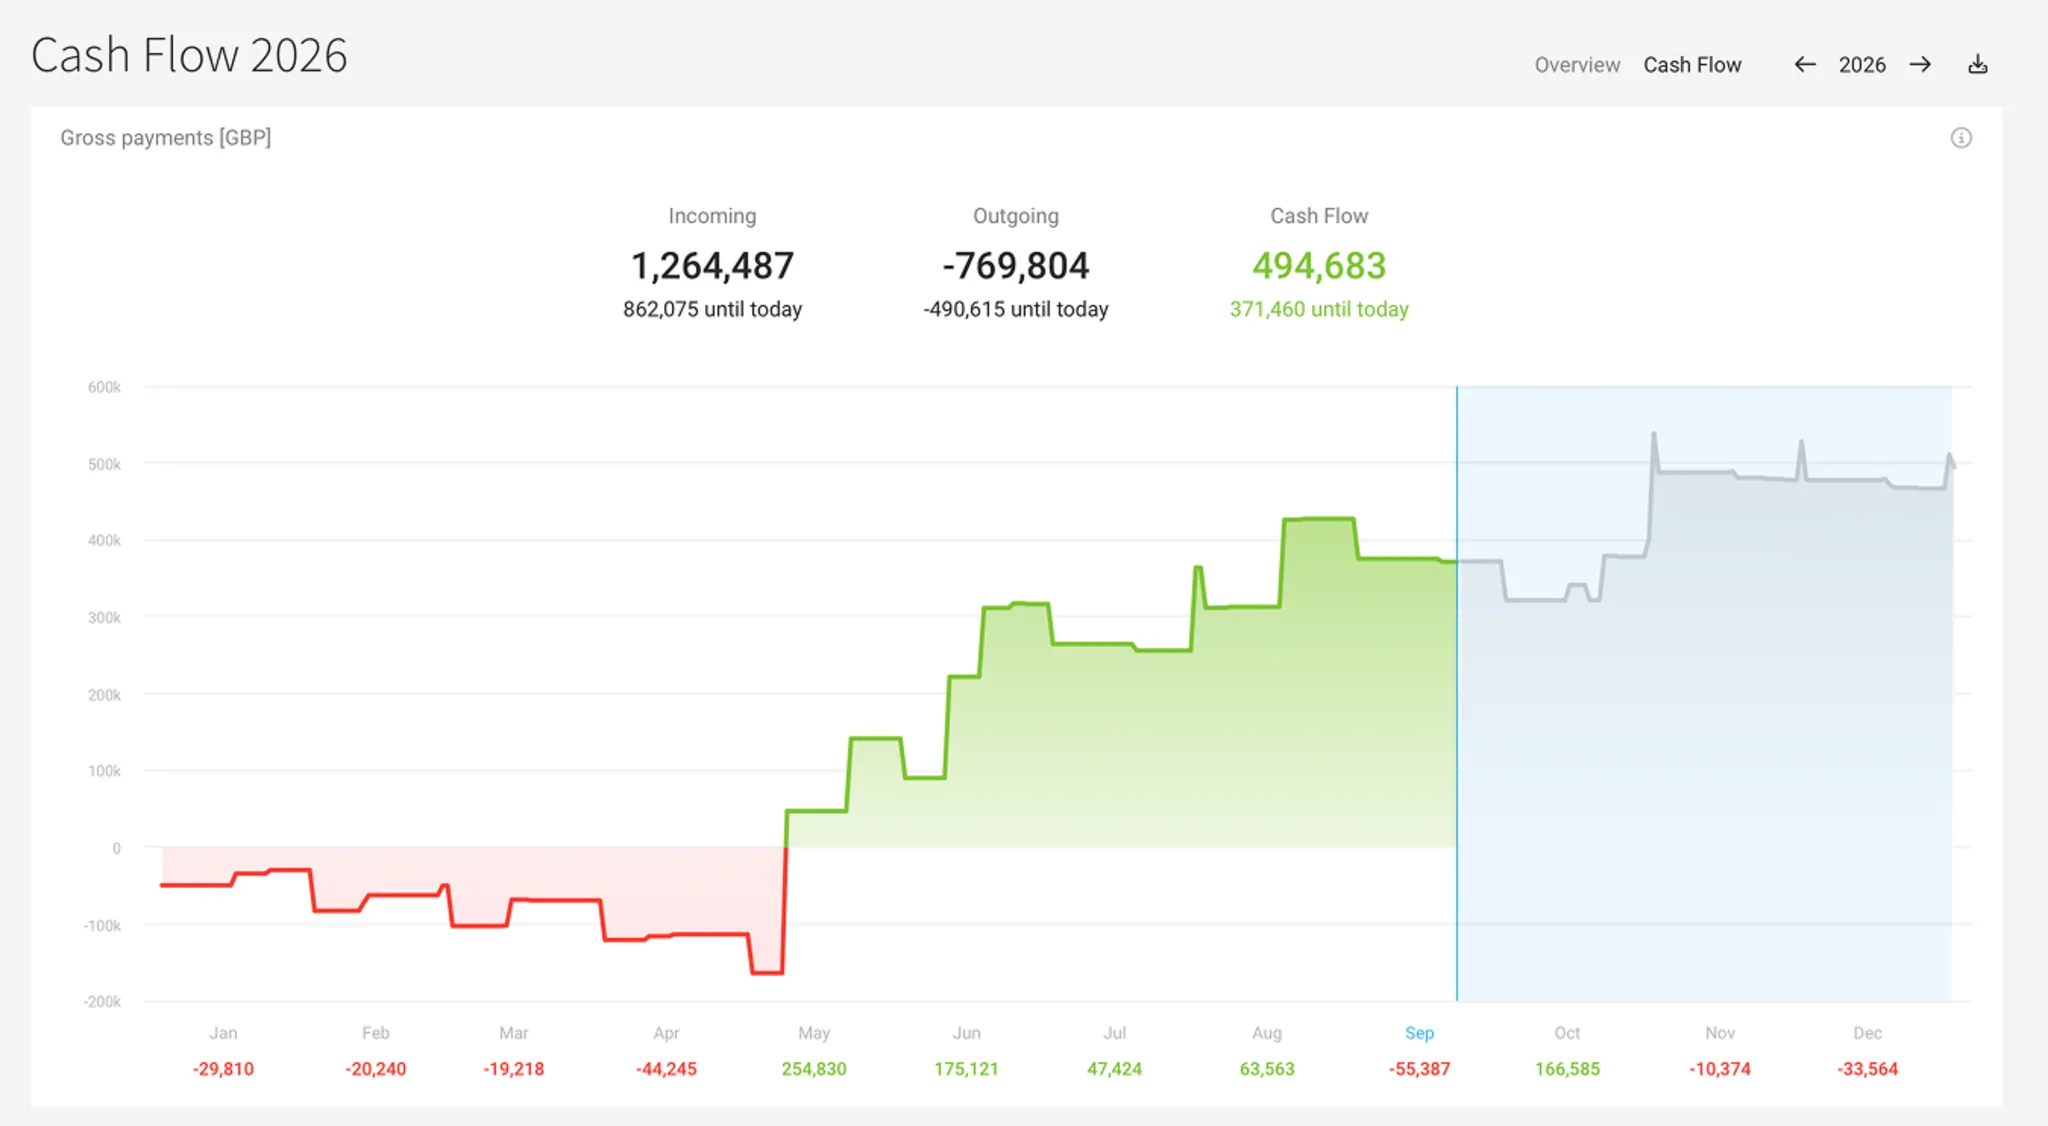Select the highlighted Sep month label

pyautogui.click(x=1419, y=1033)
